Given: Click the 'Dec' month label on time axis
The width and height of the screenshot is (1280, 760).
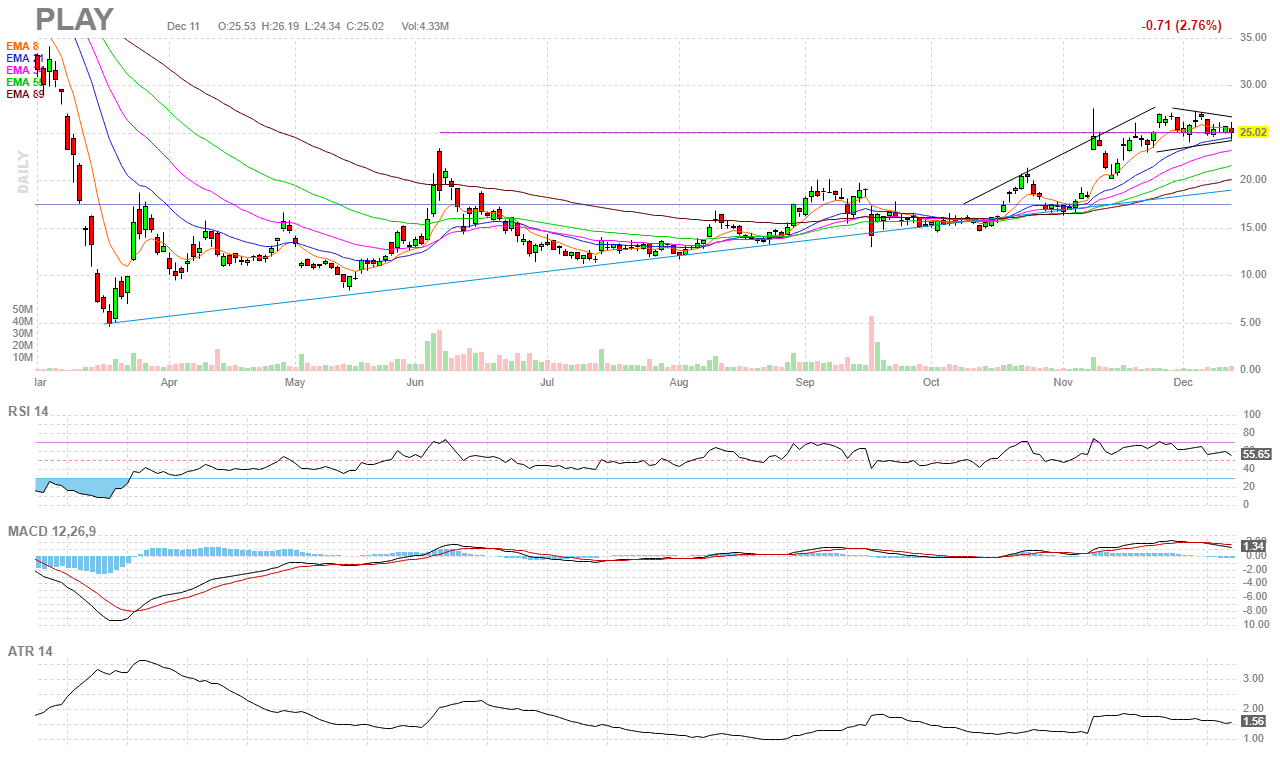Looking at the screenshot, I should [x=1183, y=383].
